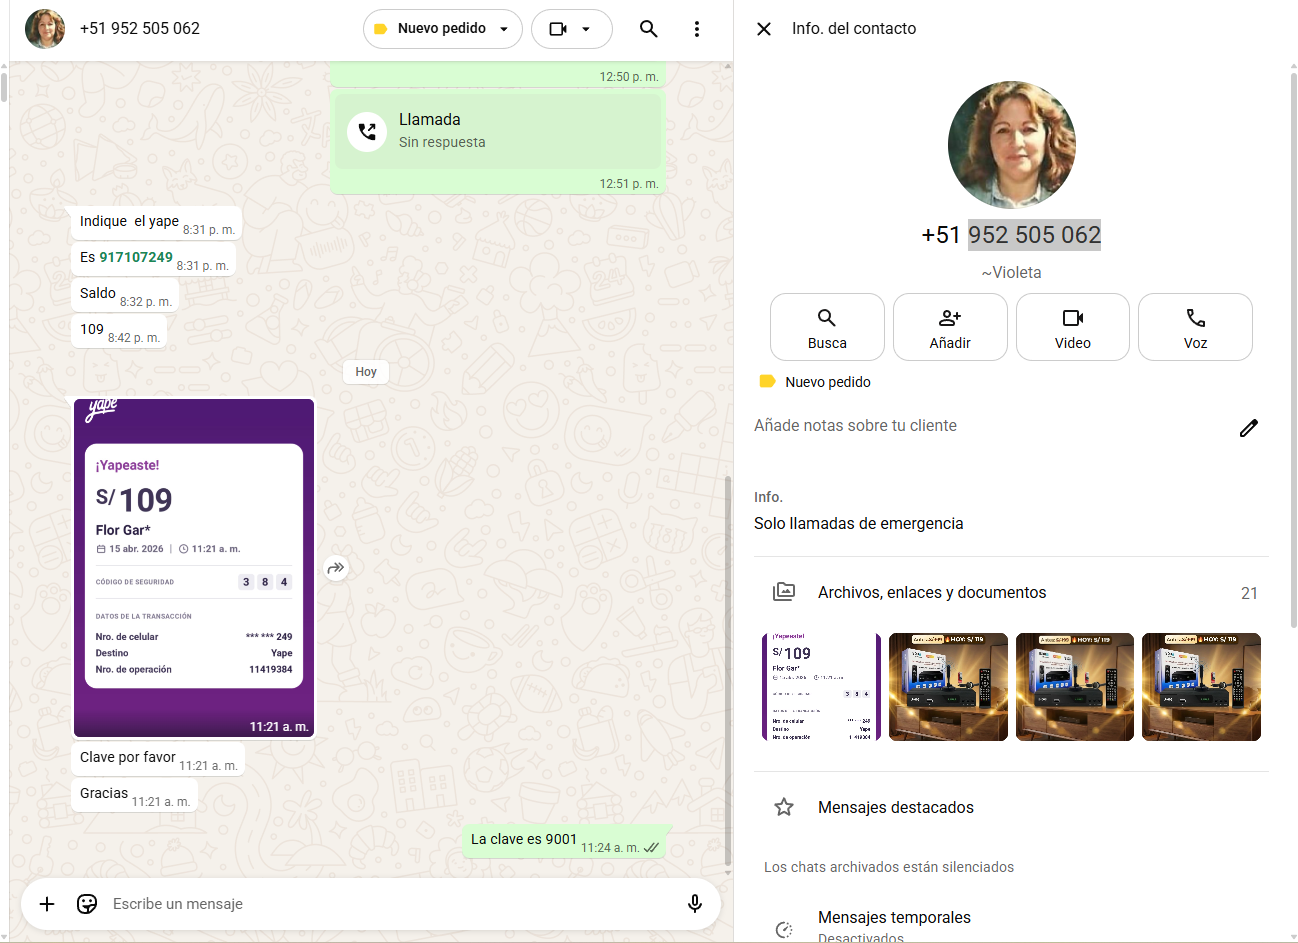Open Mensajes temporales settings
Image resolution: width=1298 pixels, height=943 pixels.
click(x=894, y=918)
